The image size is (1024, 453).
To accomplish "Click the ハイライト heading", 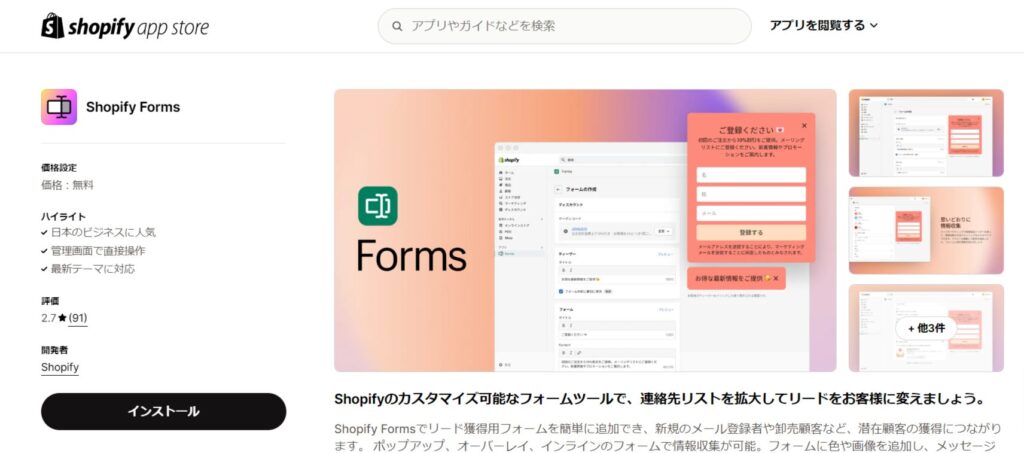I will tap(63, 217).
